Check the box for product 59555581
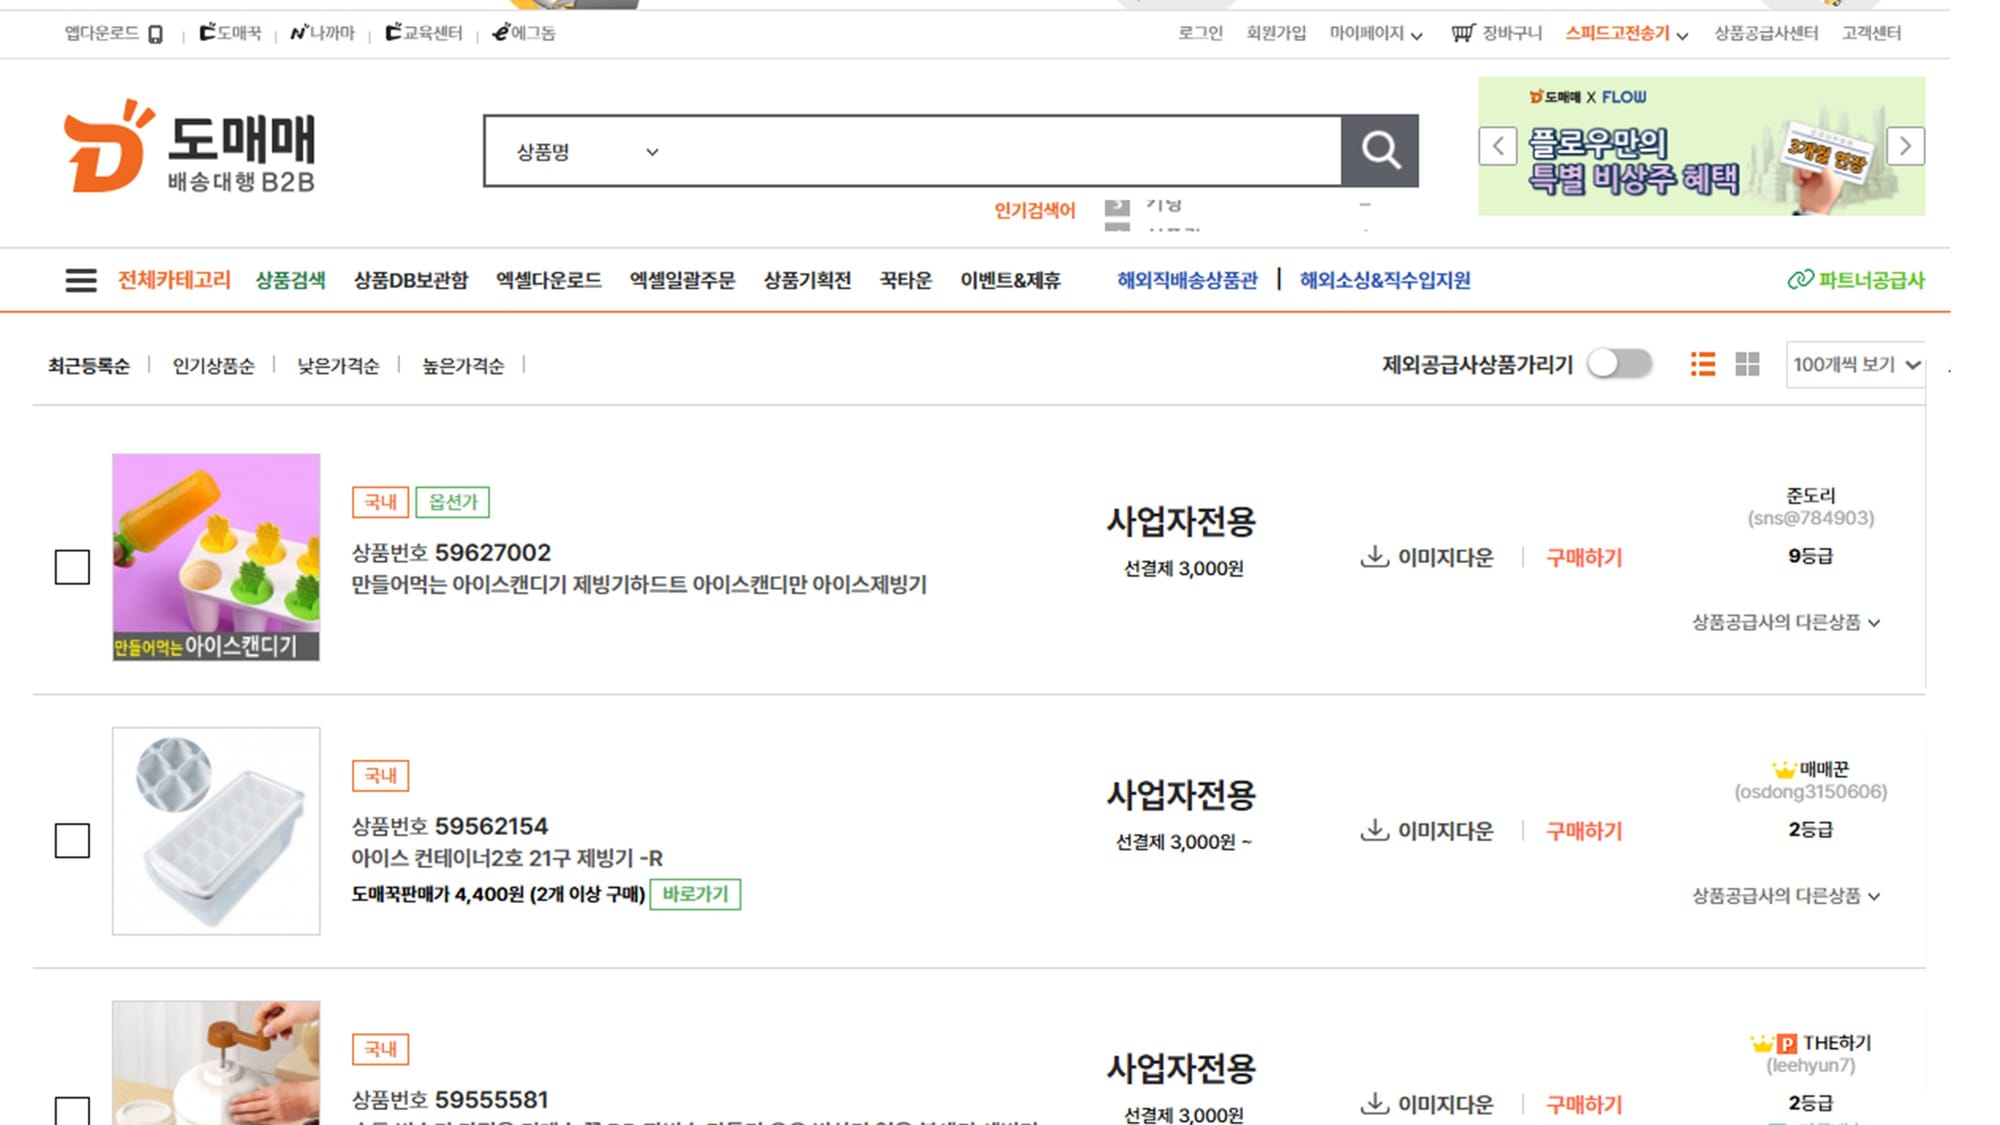 [72, 1111]
